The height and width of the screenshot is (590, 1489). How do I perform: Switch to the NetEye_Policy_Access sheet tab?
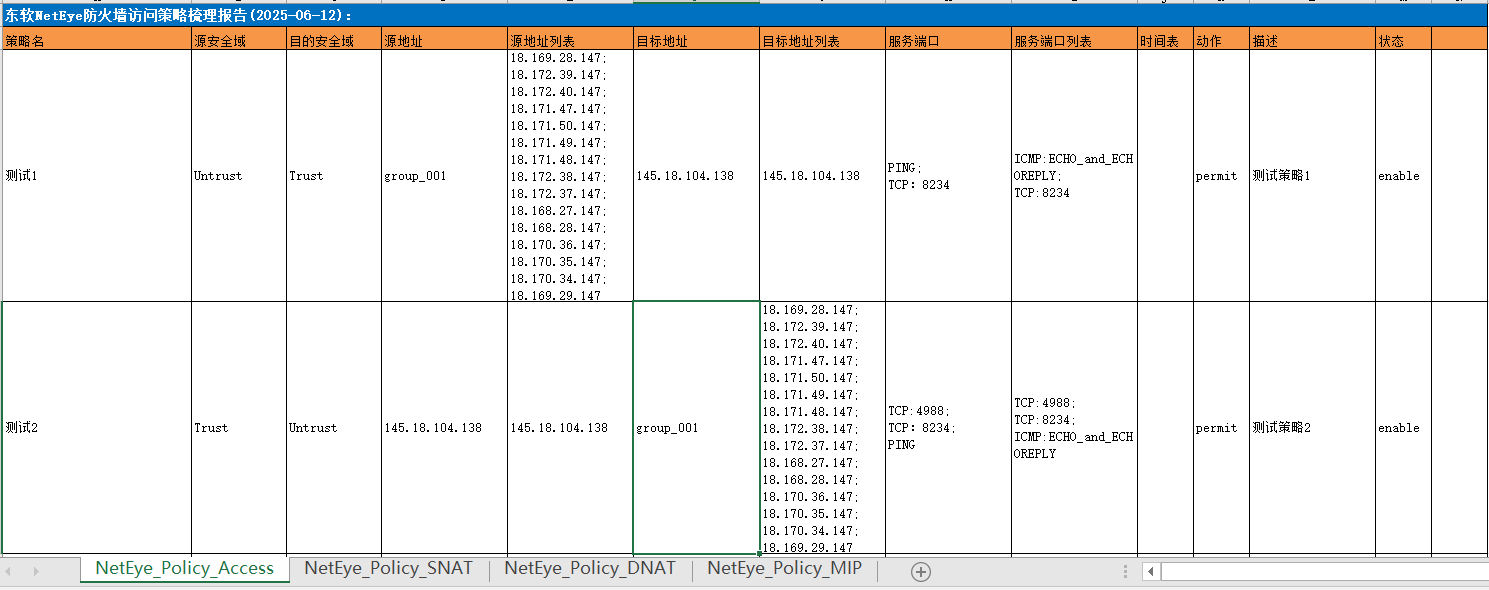[185, 569]
